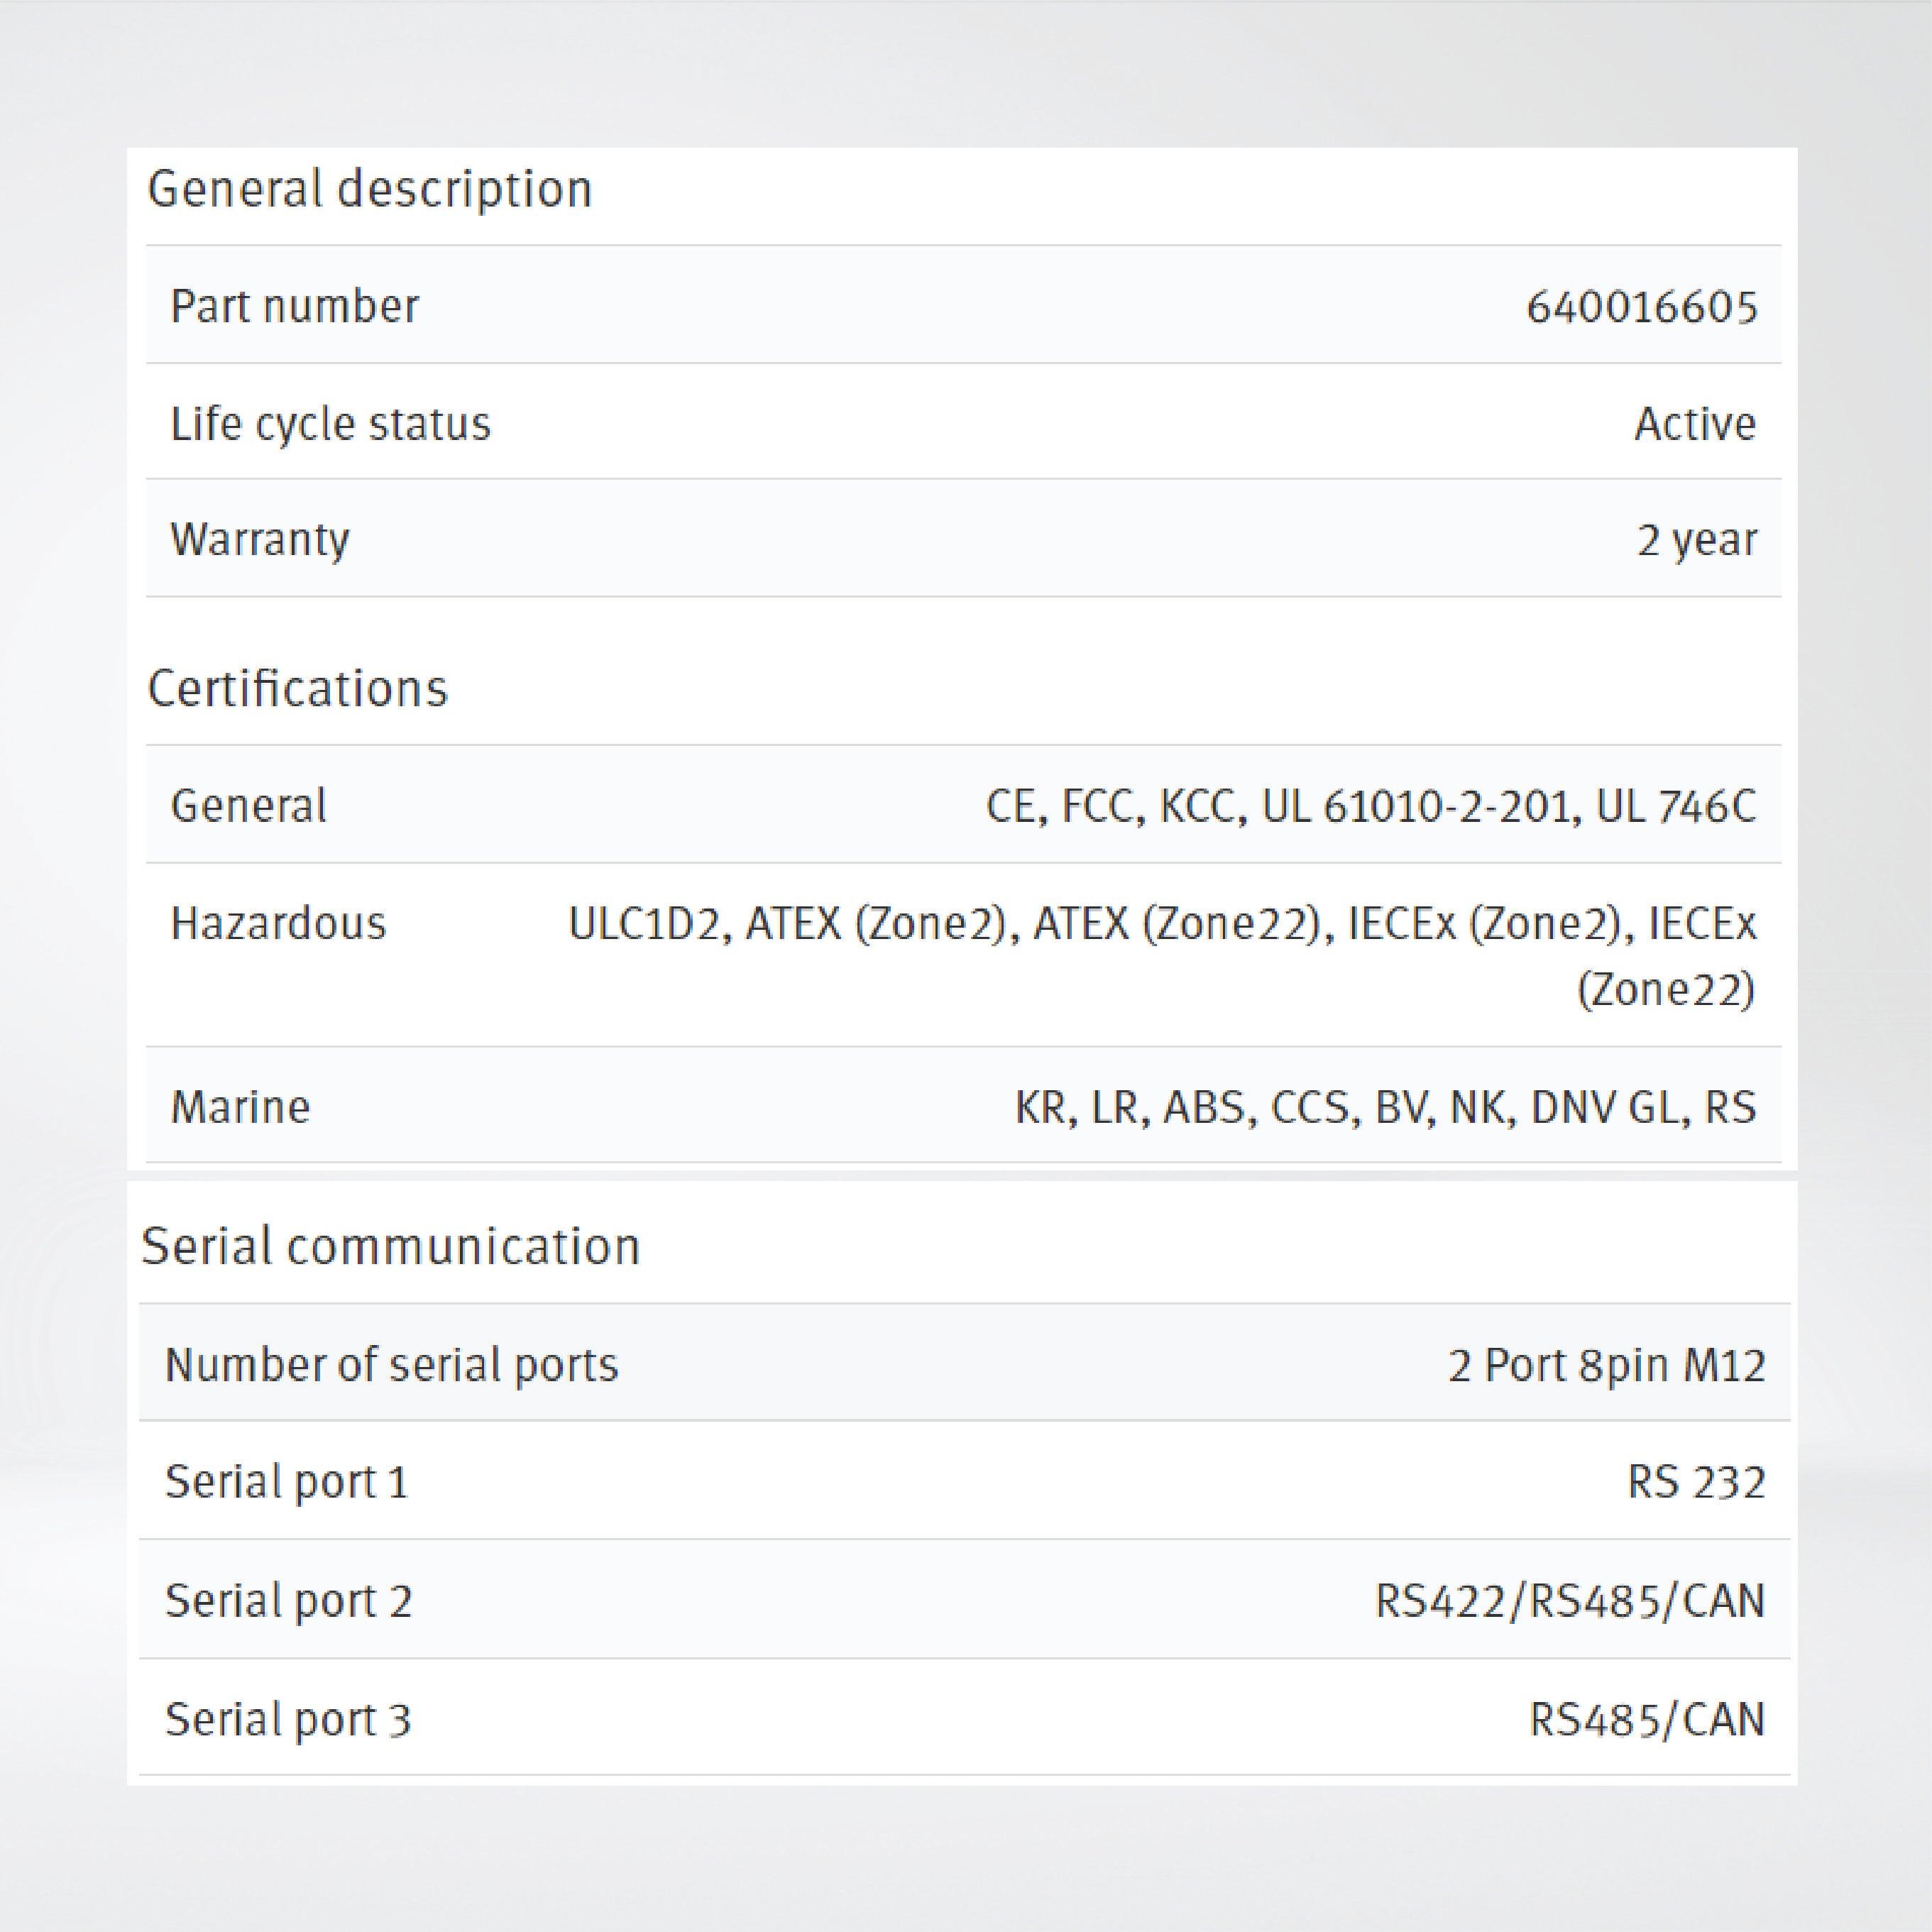Click the General description heading
Screen dimensions: 1932x1932
(369, 189)
